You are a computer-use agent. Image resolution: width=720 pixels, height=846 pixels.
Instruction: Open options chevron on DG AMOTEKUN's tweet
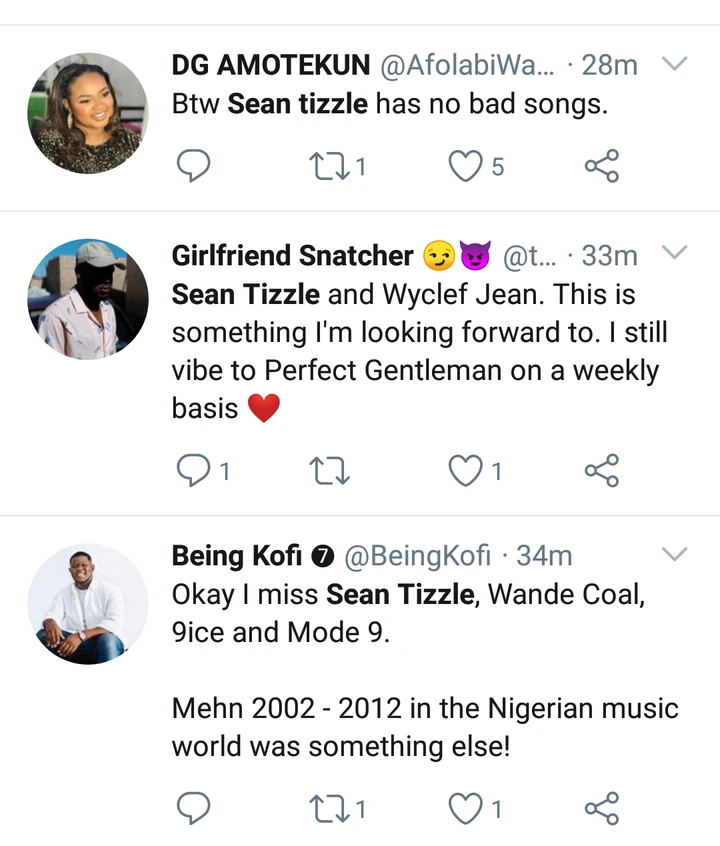coord(675,65)
